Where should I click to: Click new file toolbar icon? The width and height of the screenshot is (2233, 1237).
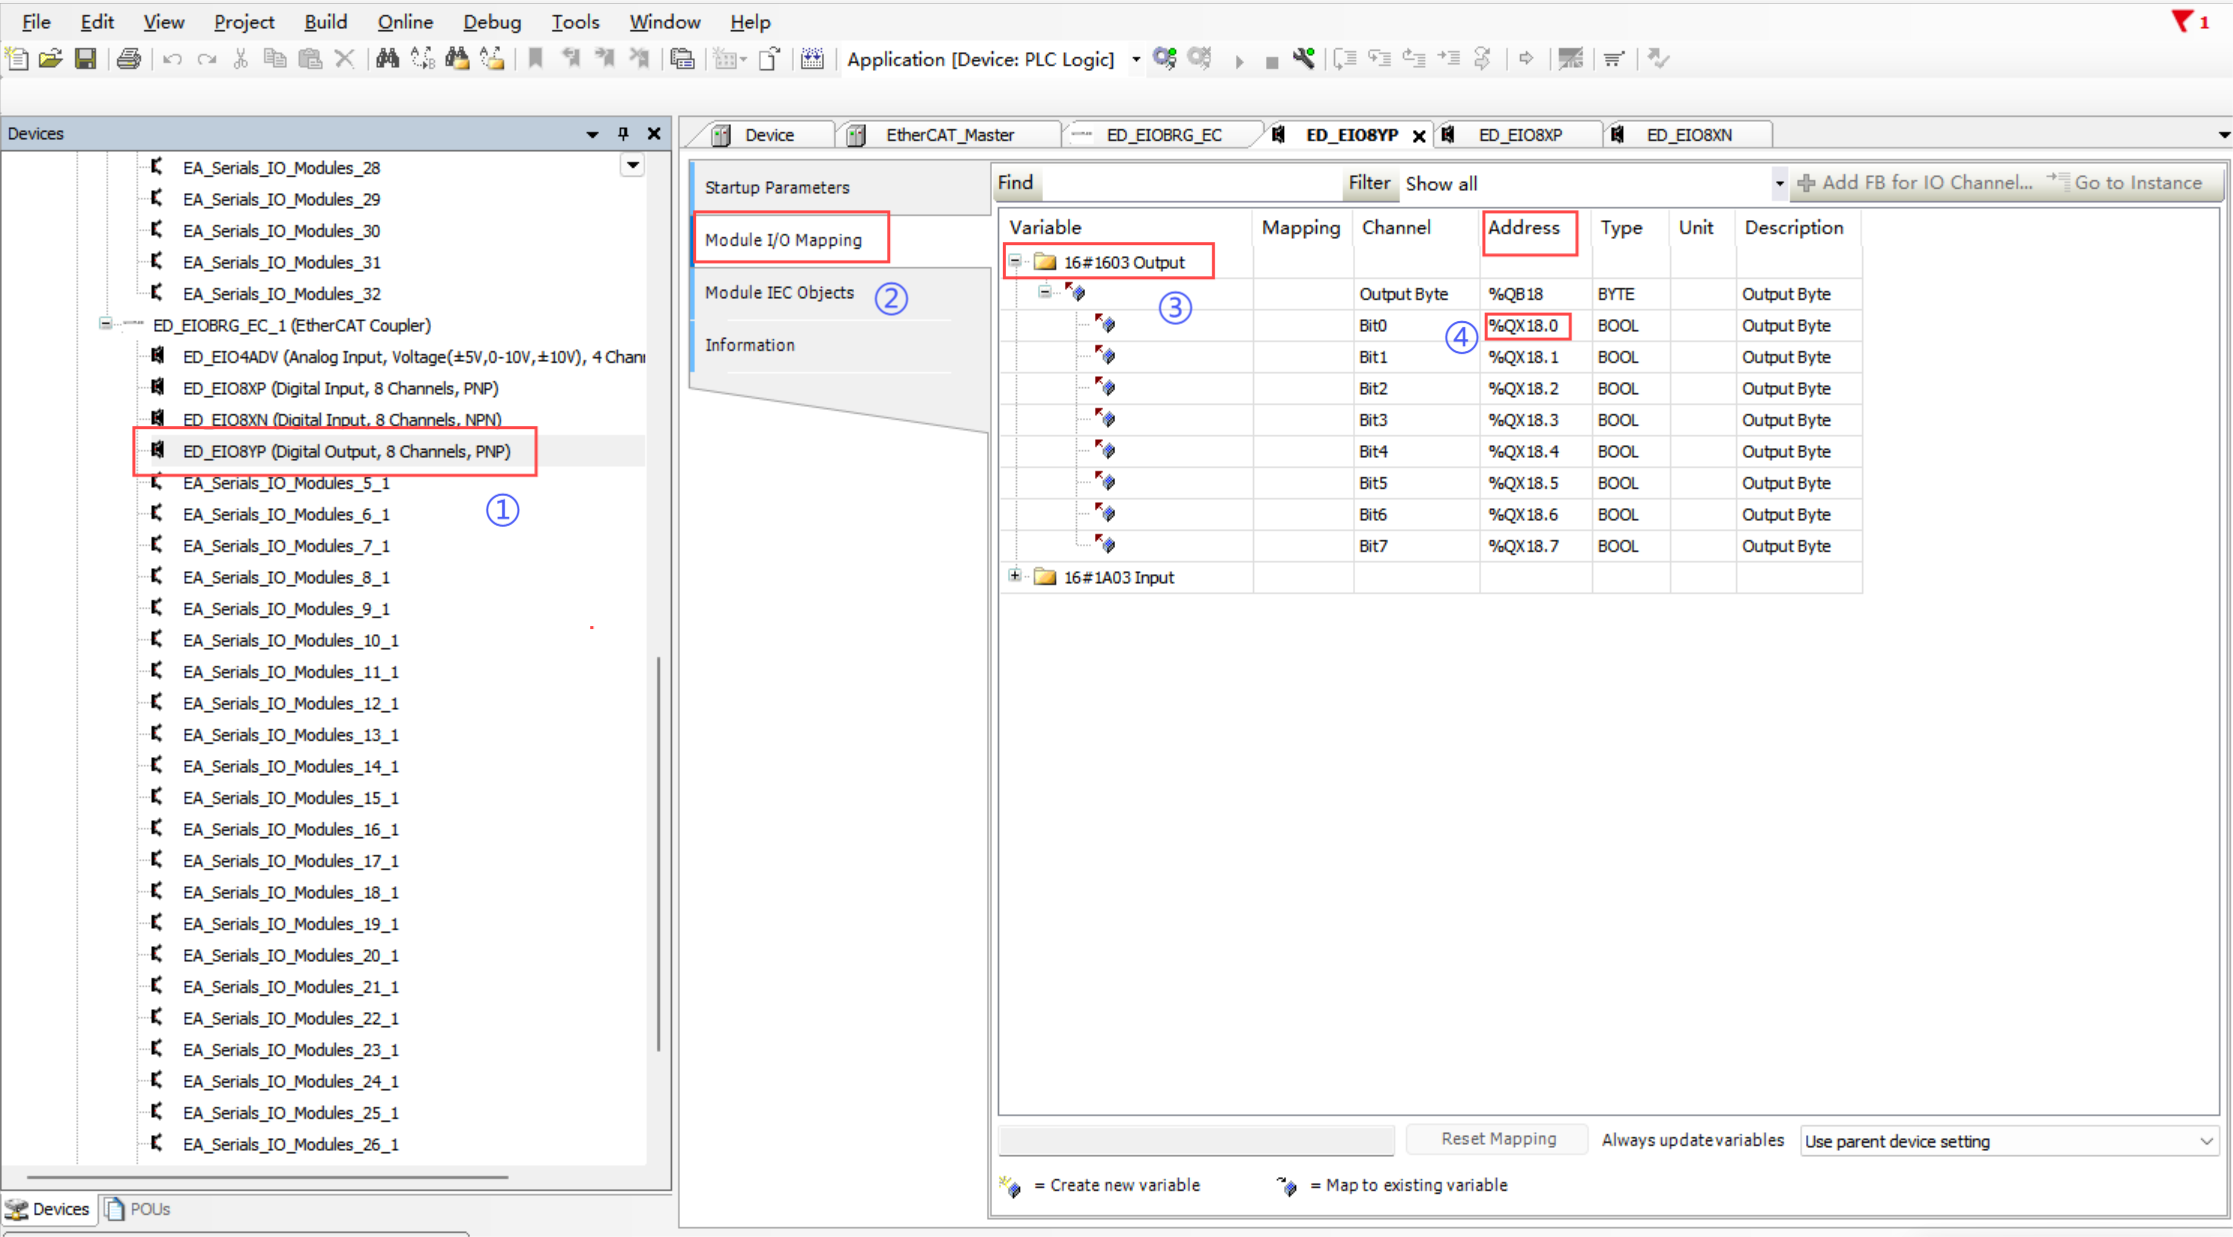(17, 59)
